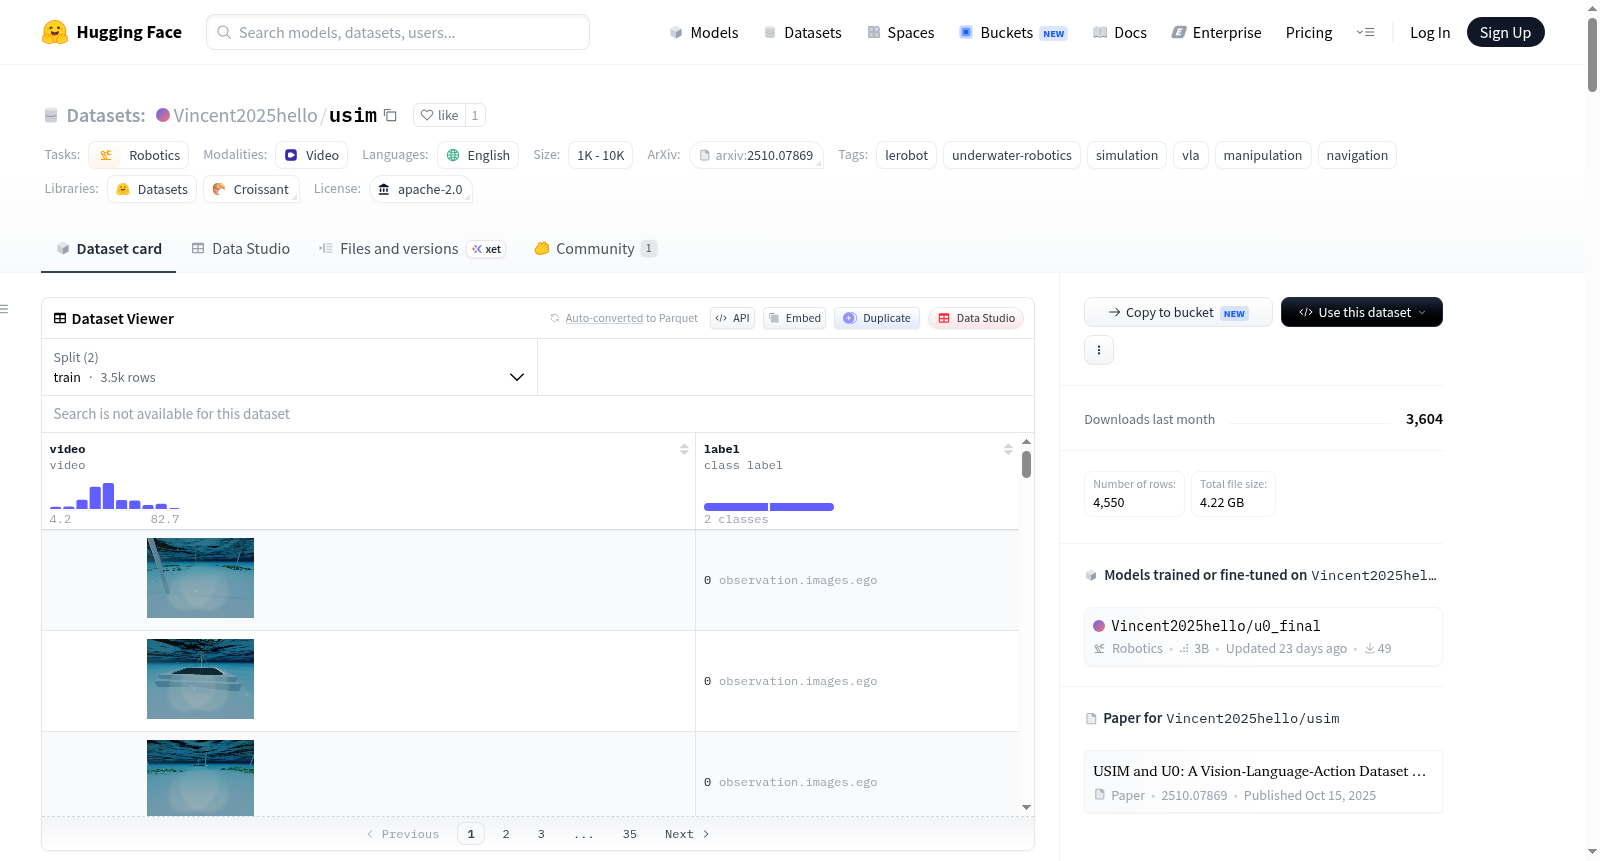Image resolution: width=1600 pixels, height=861 pixels.
Task: Open the lerobot tag
Action: [906, 155]
